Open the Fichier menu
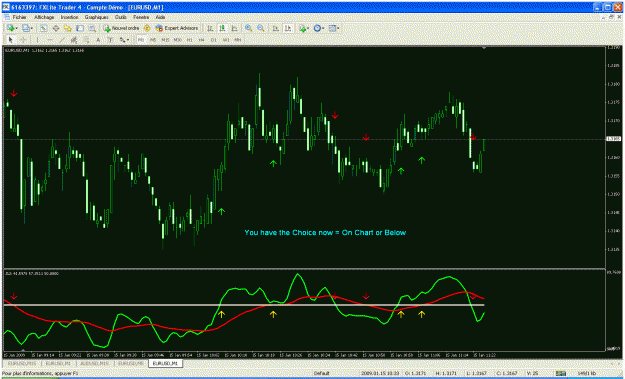 pos(20,18)
